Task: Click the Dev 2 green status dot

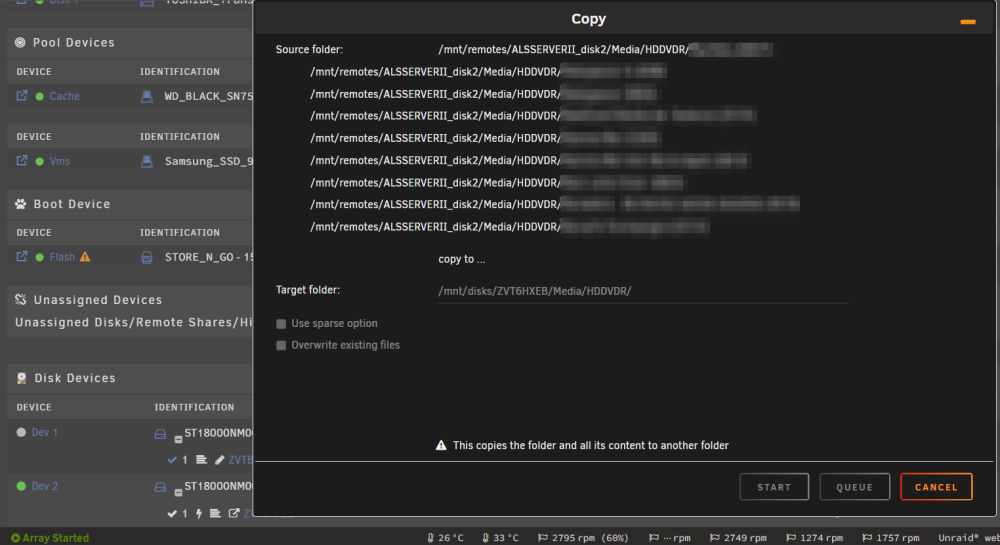Action: pos(21,486)
